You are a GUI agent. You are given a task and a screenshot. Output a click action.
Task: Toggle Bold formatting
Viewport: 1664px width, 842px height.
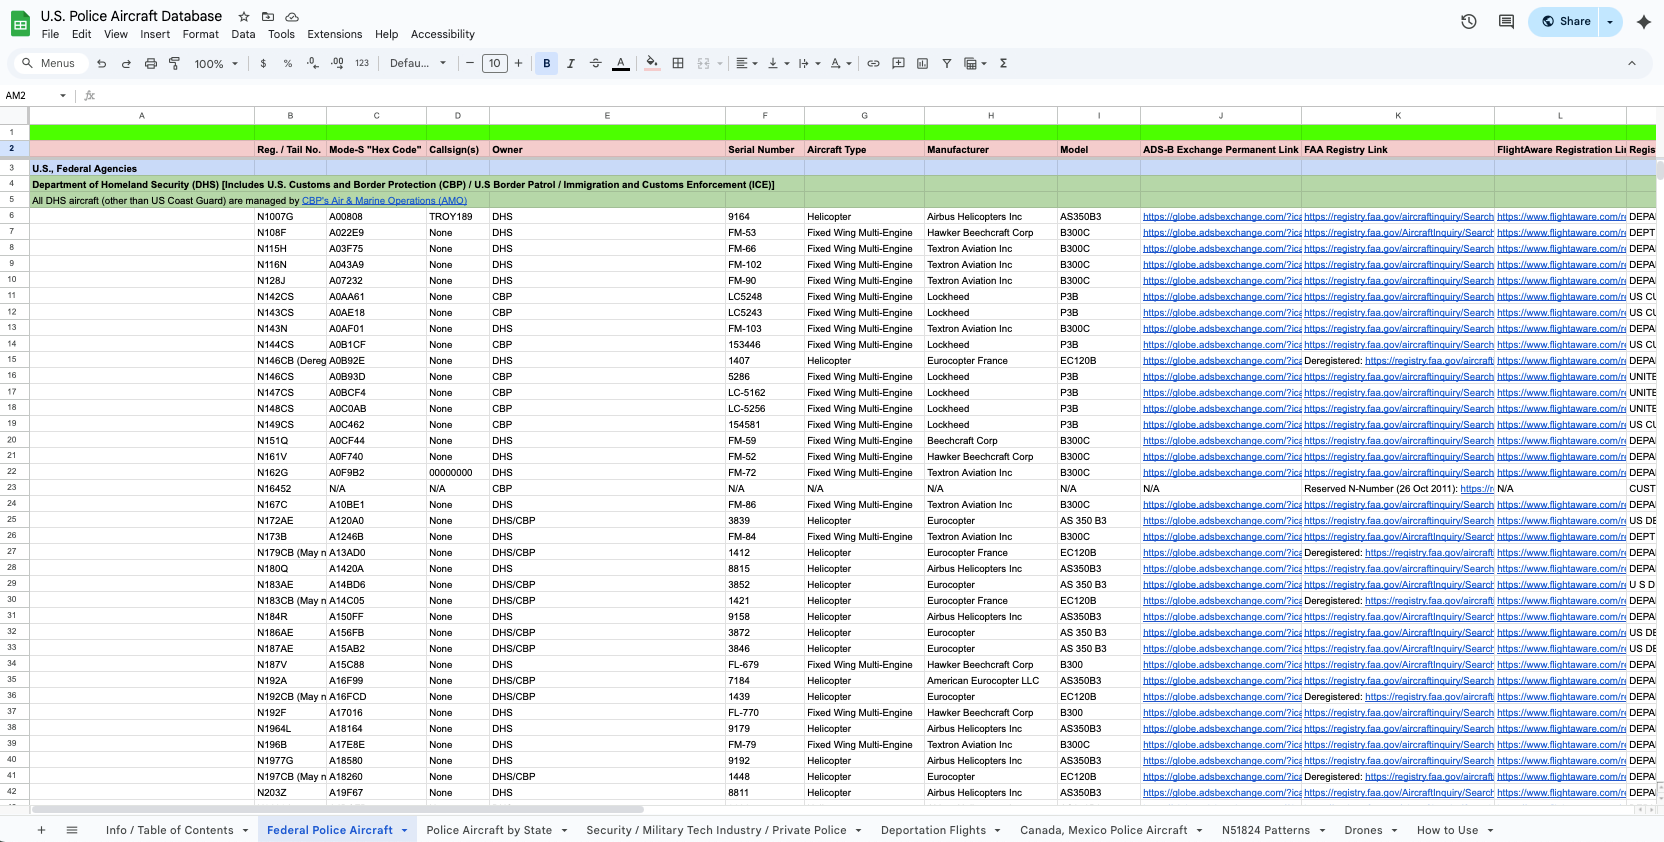click(546, 63)
